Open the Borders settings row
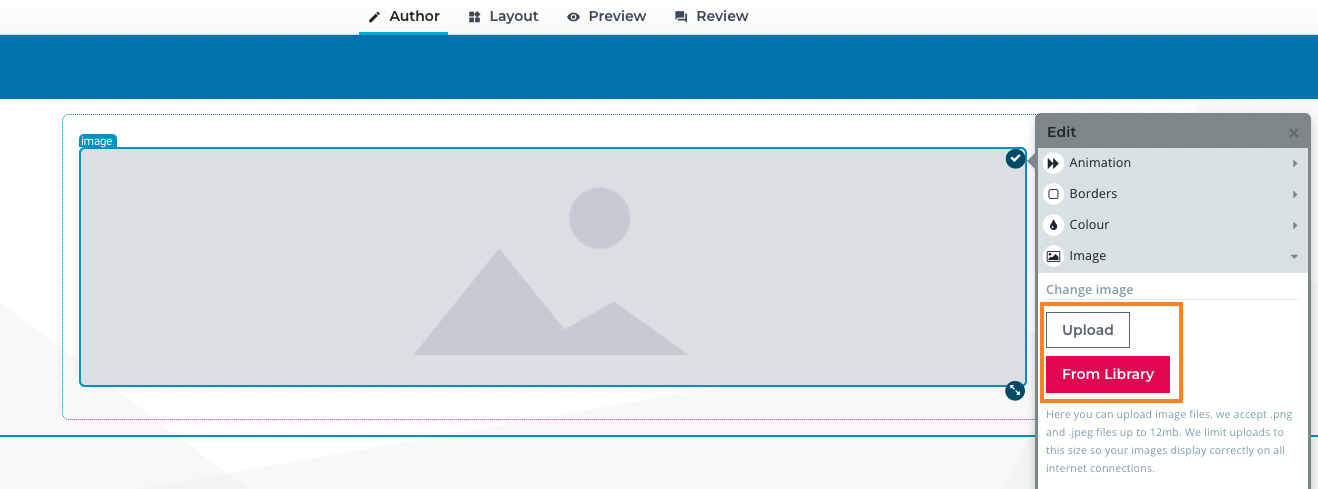This screenshot has height=489, width=1318. coord(1172,194)
